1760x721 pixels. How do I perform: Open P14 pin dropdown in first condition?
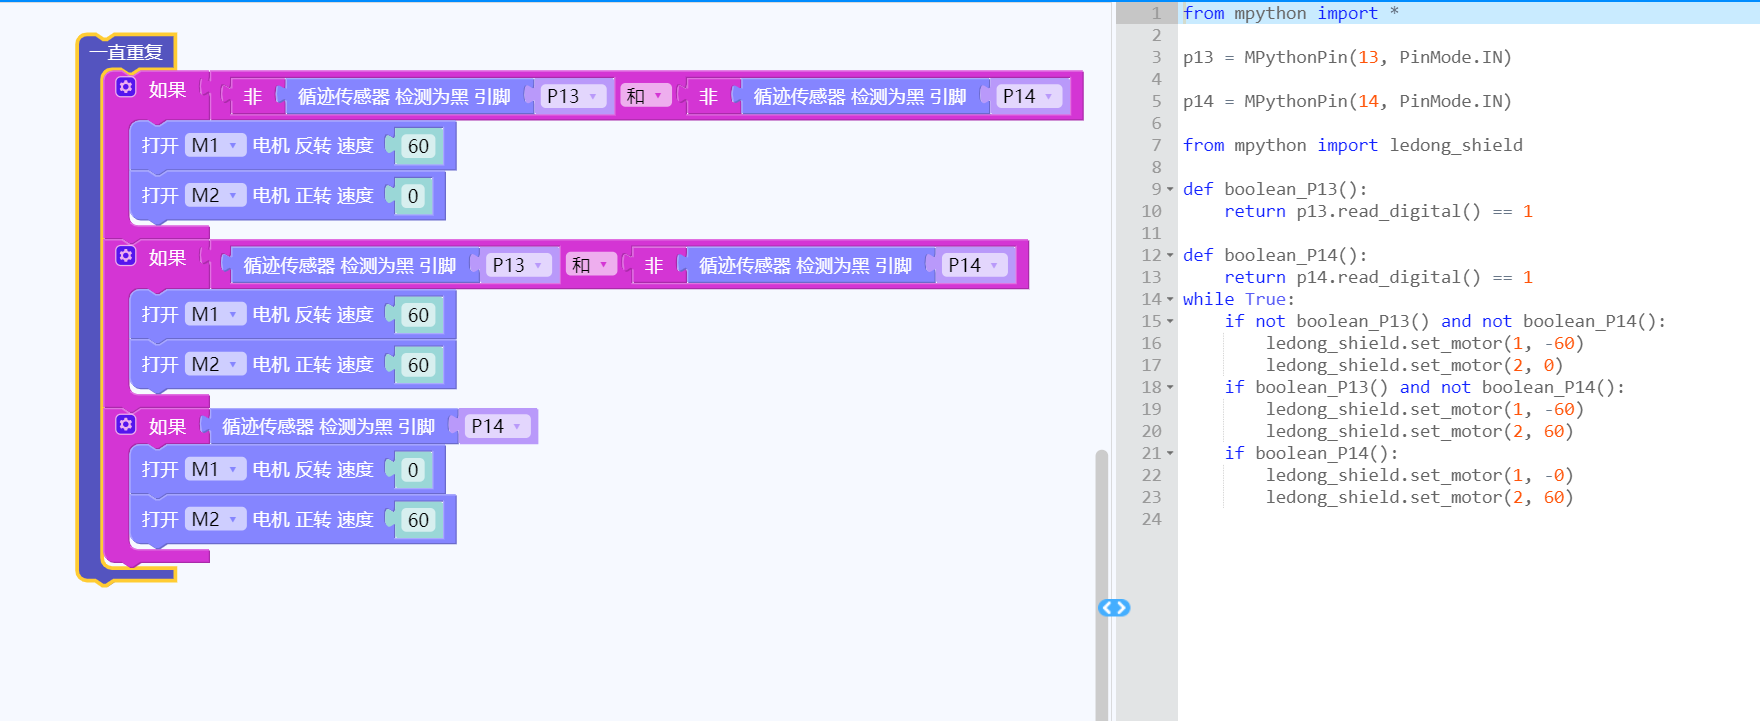coord(1029,96)
